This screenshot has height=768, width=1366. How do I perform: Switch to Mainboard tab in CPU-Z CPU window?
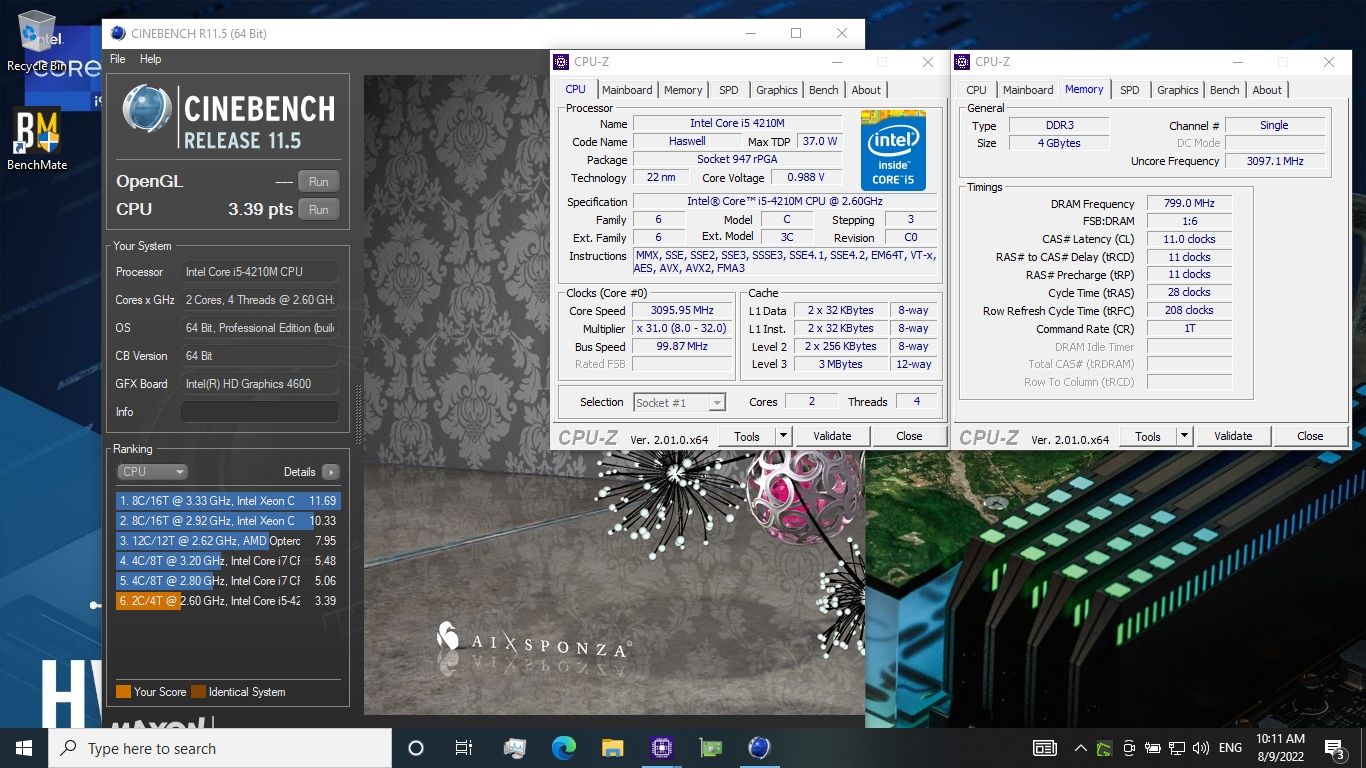(x=627, y=90)
